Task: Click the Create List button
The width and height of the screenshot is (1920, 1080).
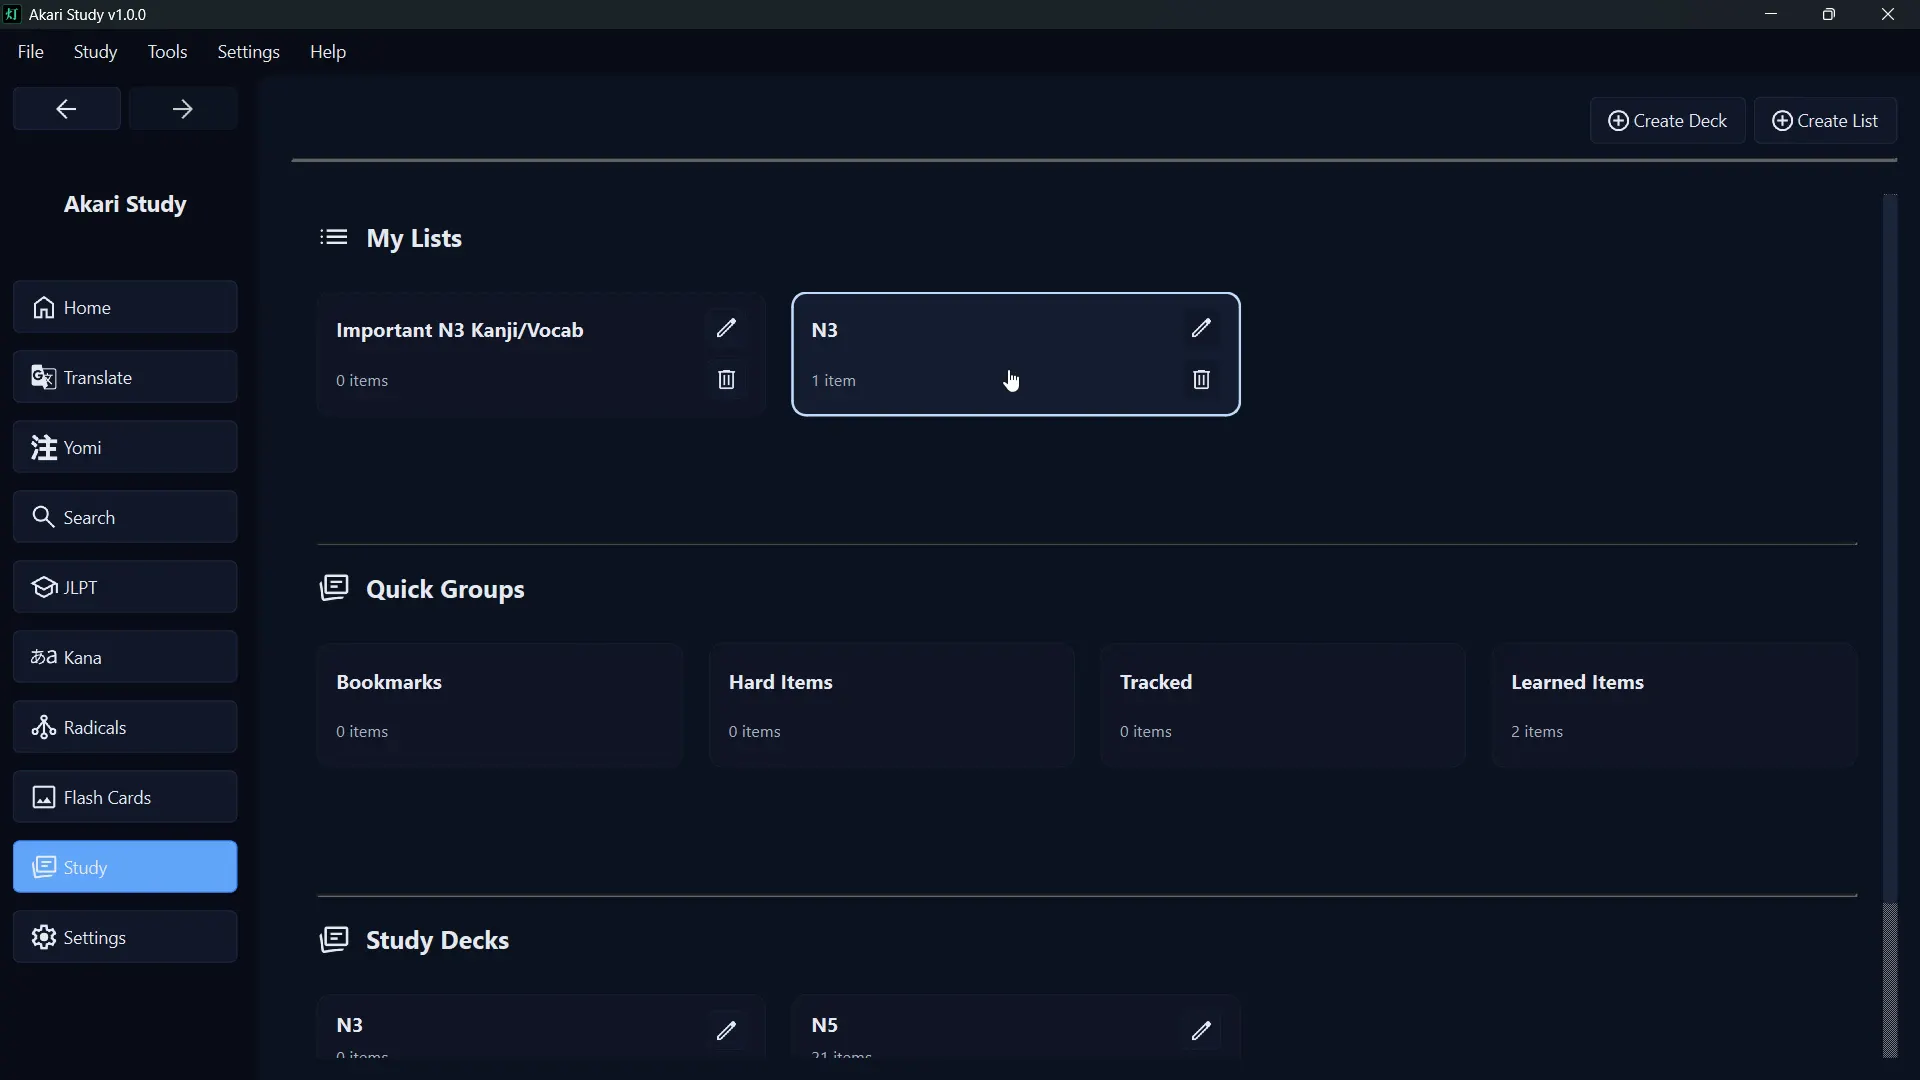Action: (x=1825, y=121)
